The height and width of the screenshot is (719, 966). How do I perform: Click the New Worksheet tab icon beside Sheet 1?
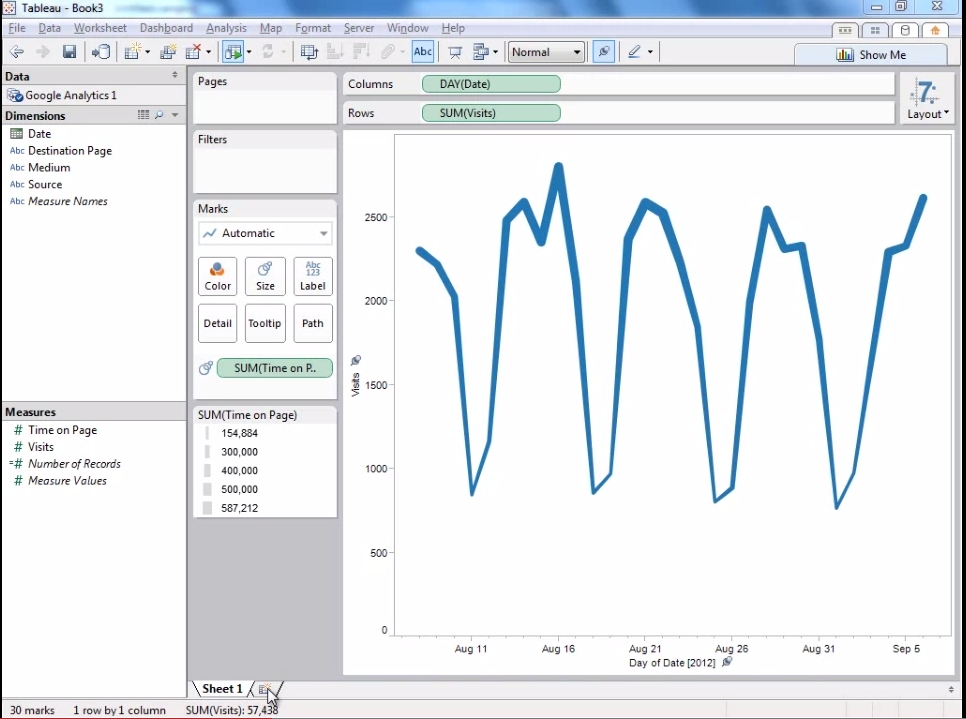point(264,689)
